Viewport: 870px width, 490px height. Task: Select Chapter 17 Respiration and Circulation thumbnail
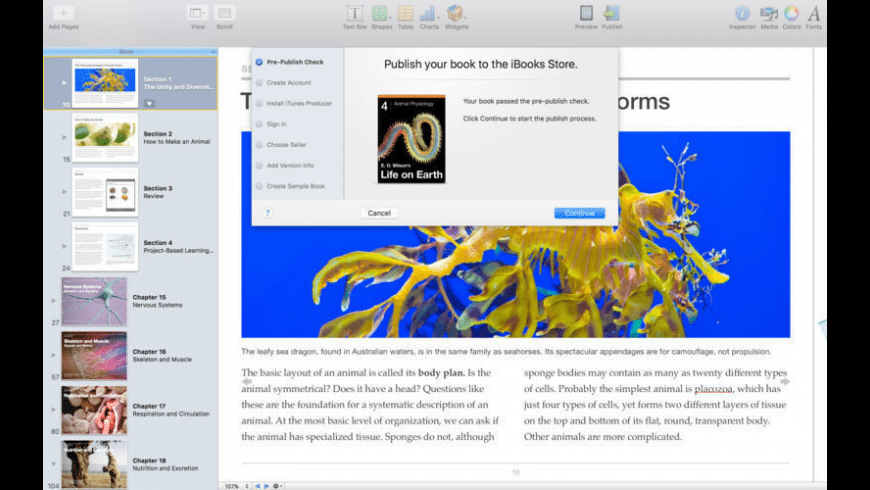tap(94, 410)
